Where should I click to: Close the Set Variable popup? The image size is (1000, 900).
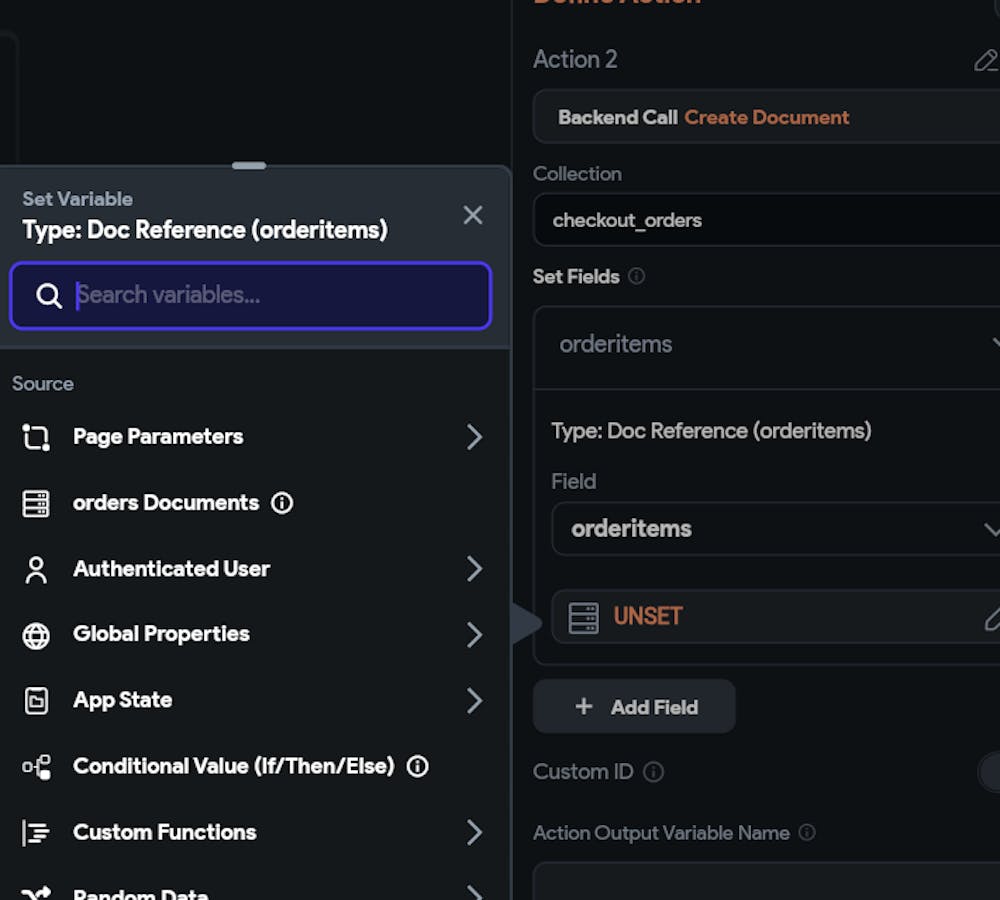coord(473,215)
